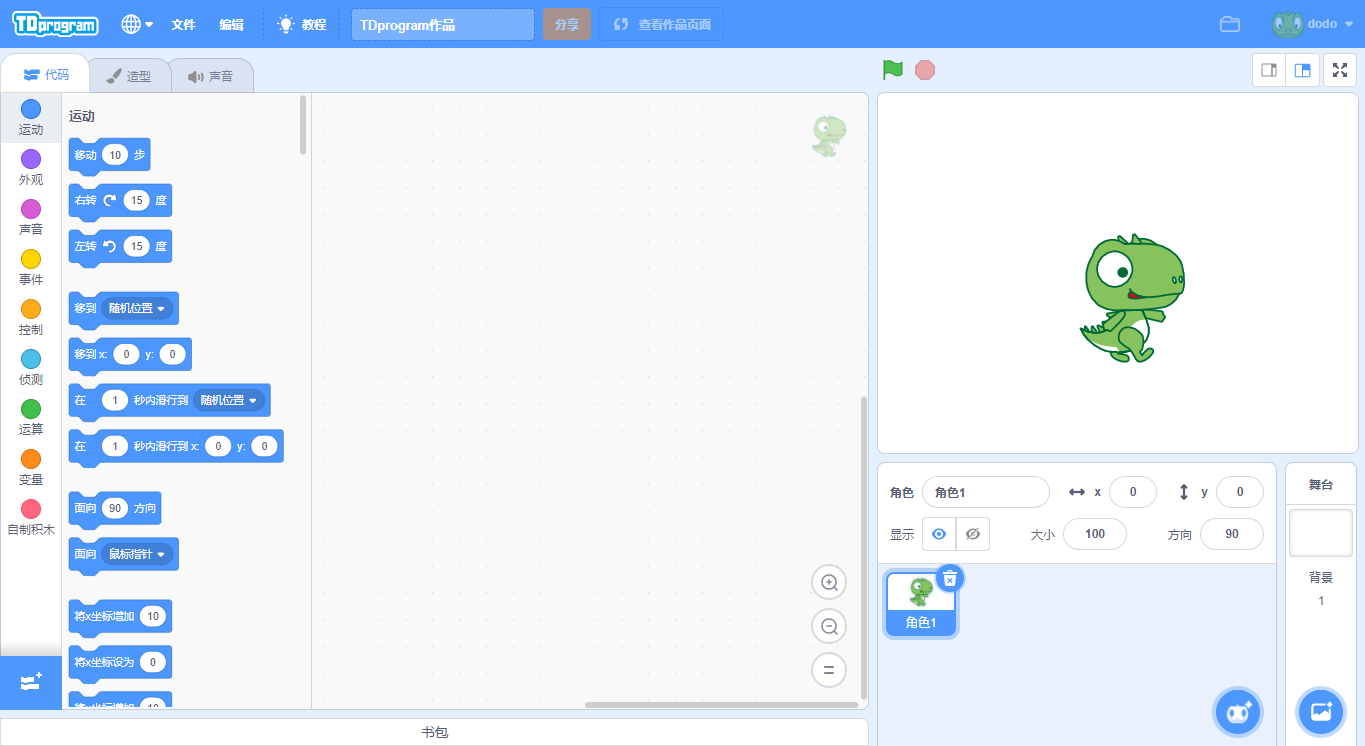Switch to small stage layout

coord(1269,70)
